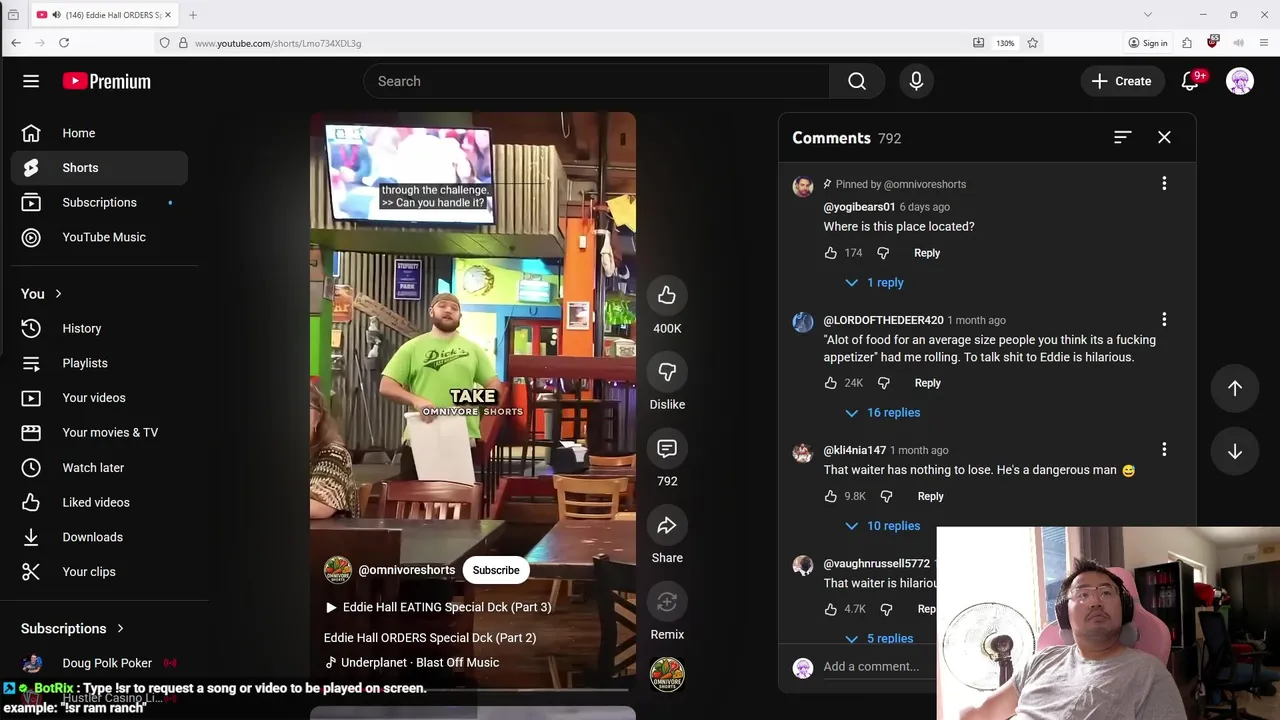This screenshot has height=720, width=1280.
Task: Start voice search with microphone icon
Action: [x=916, y=81]
